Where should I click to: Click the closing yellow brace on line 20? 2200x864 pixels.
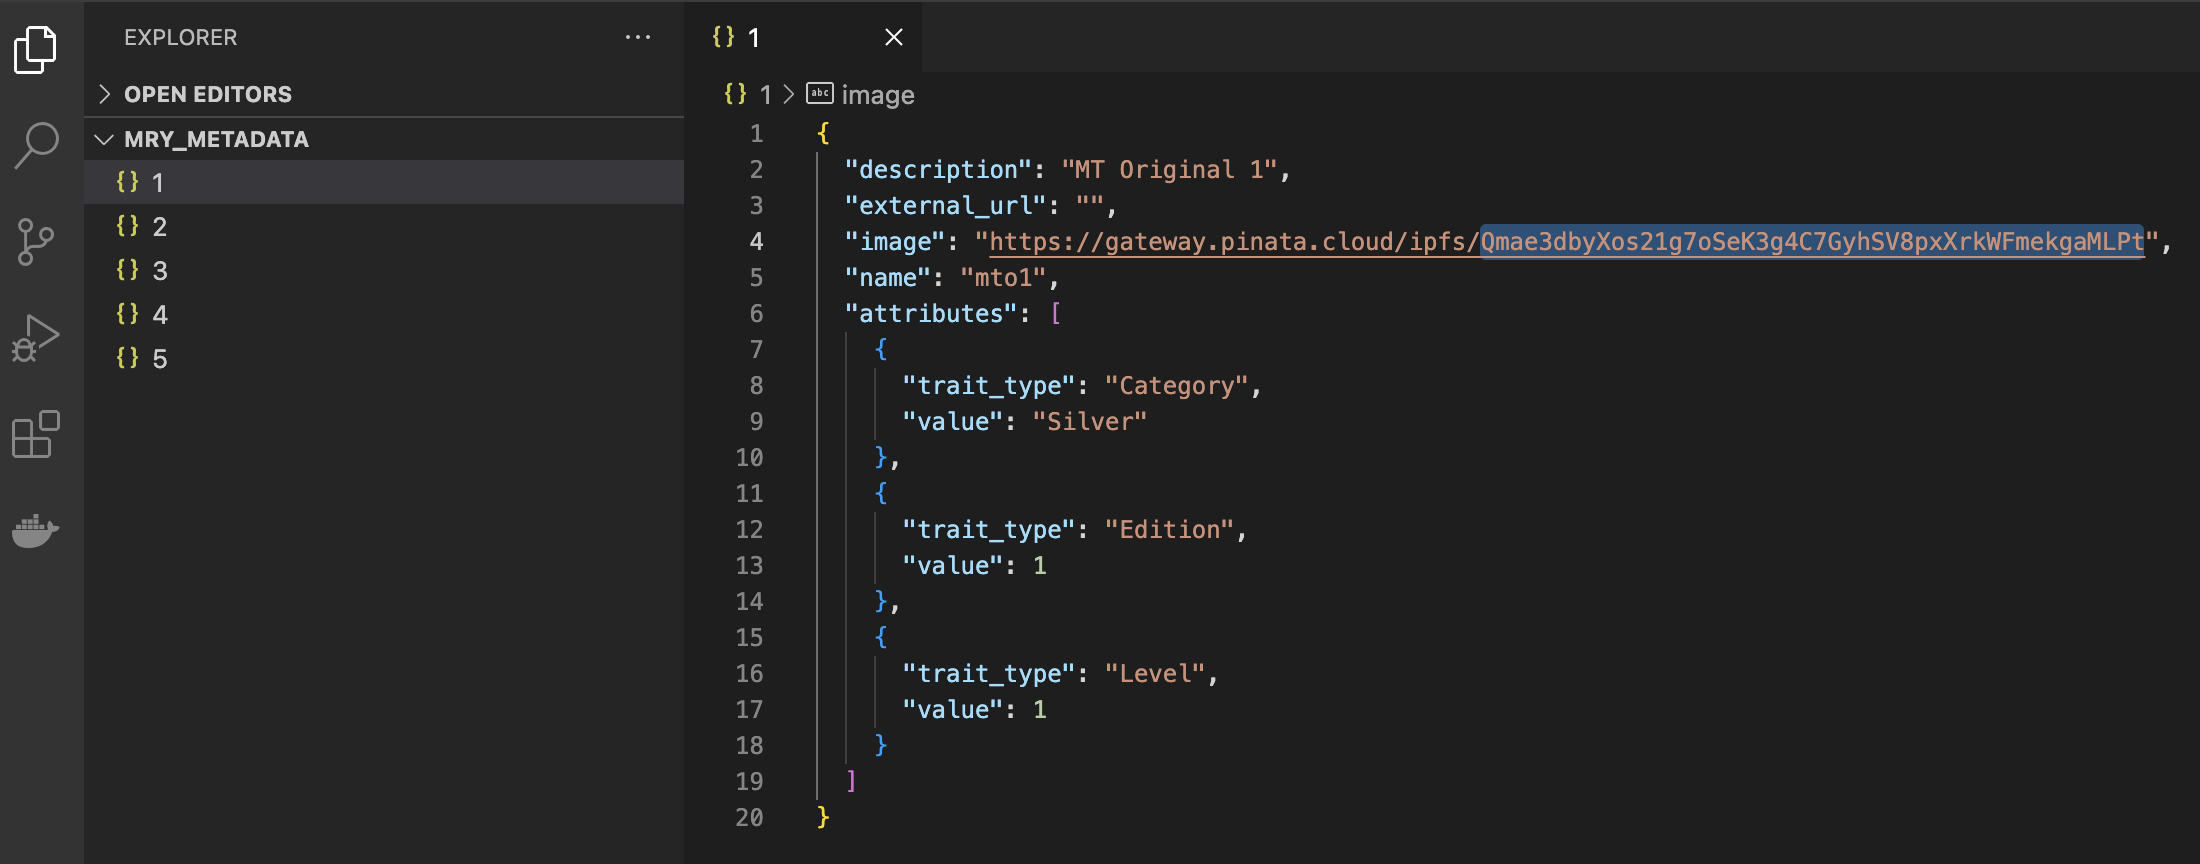[823, 817]
